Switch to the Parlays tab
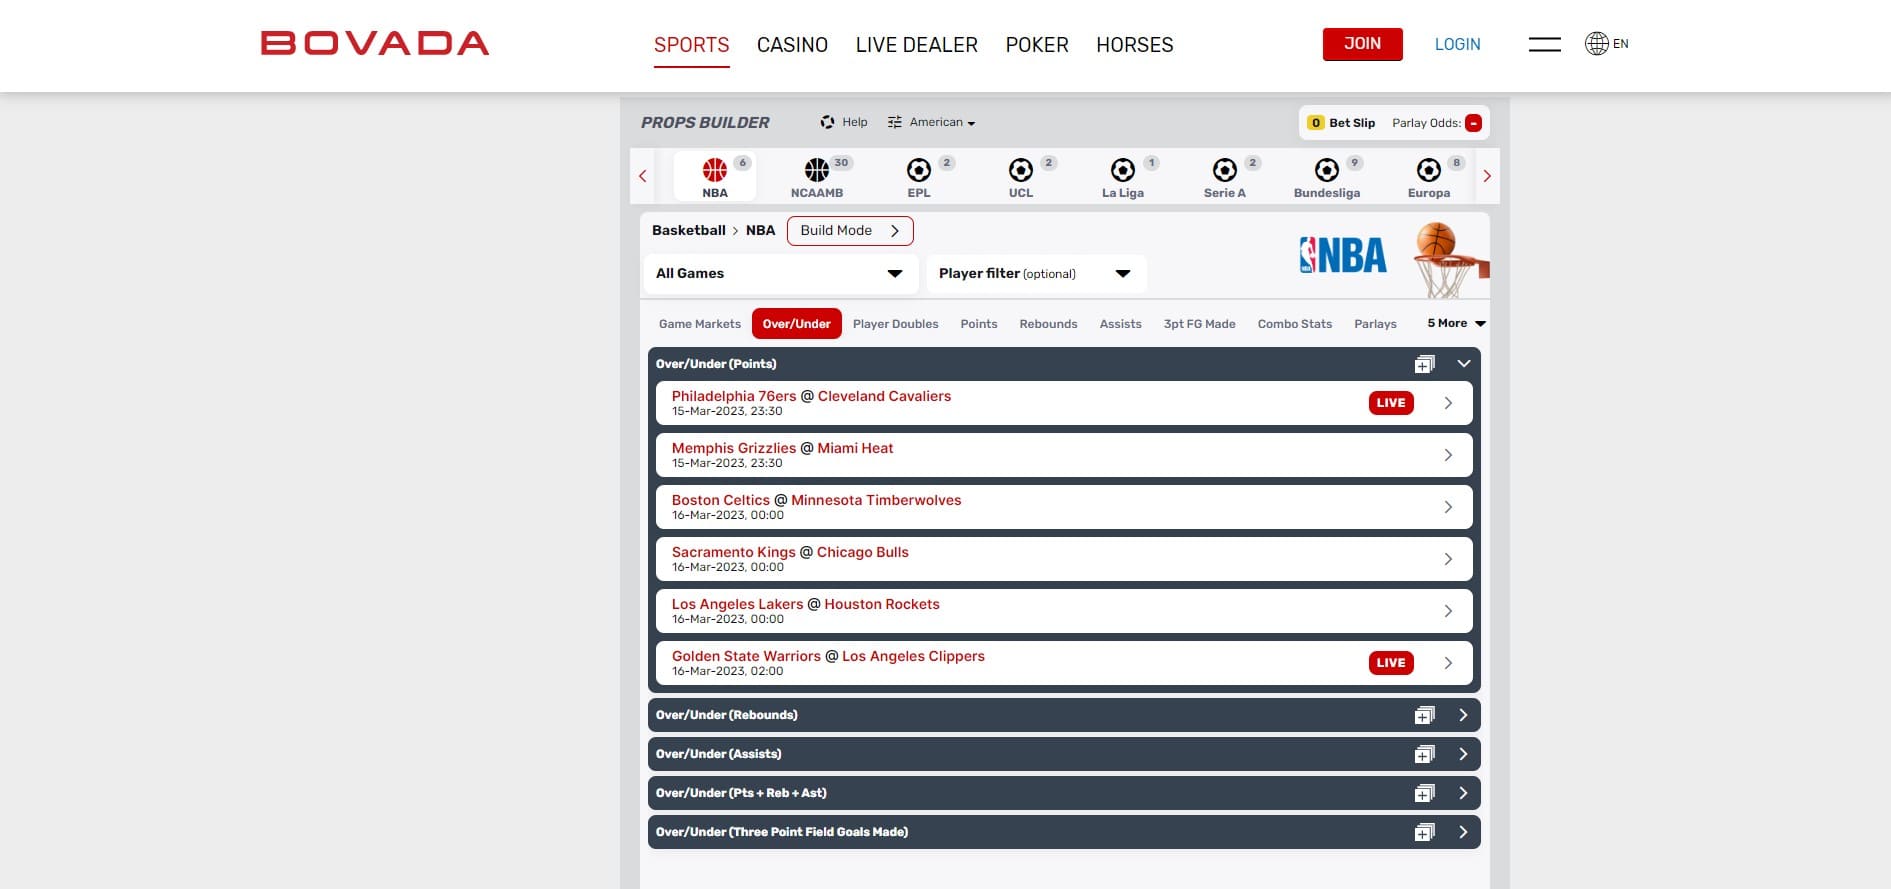Viewport: 1891px width, 889px height. tap(1375, 324)
